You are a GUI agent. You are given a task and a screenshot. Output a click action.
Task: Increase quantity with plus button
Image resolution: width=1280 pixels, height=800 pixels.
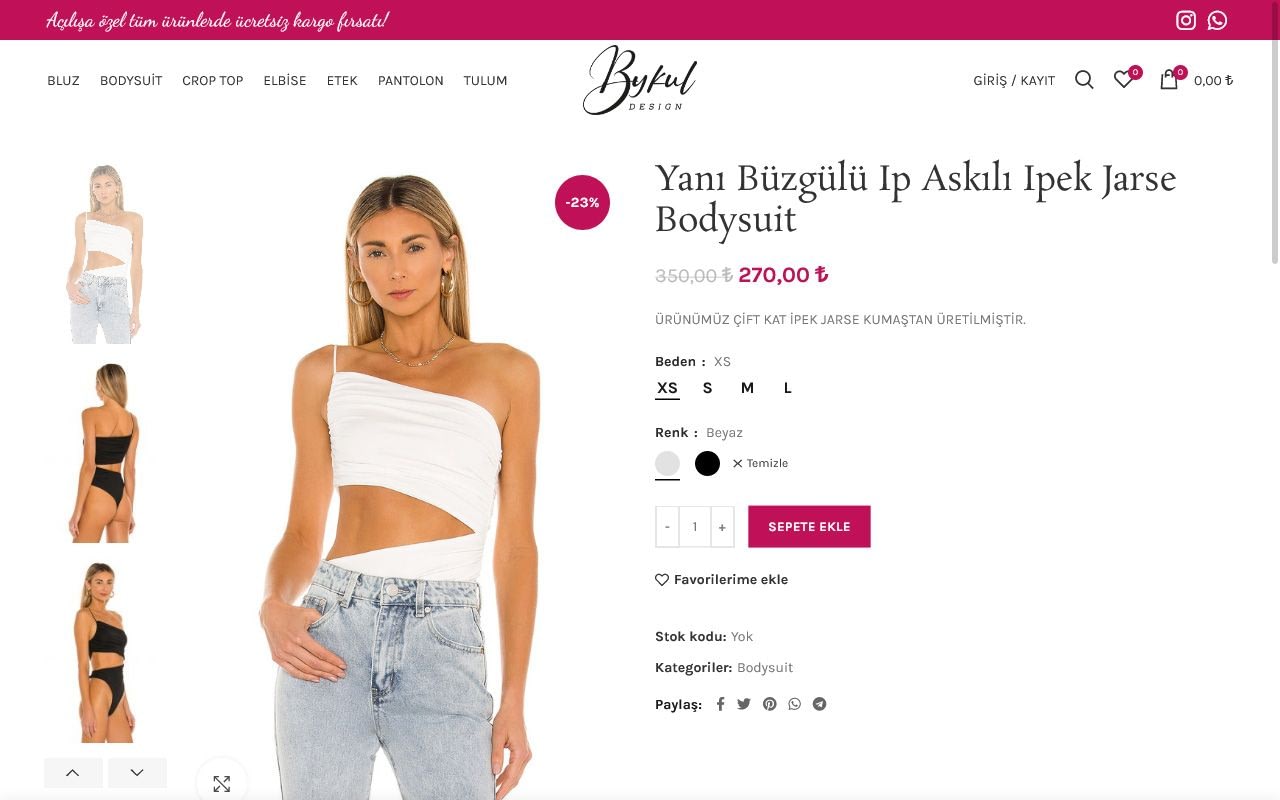click(722, 527)
